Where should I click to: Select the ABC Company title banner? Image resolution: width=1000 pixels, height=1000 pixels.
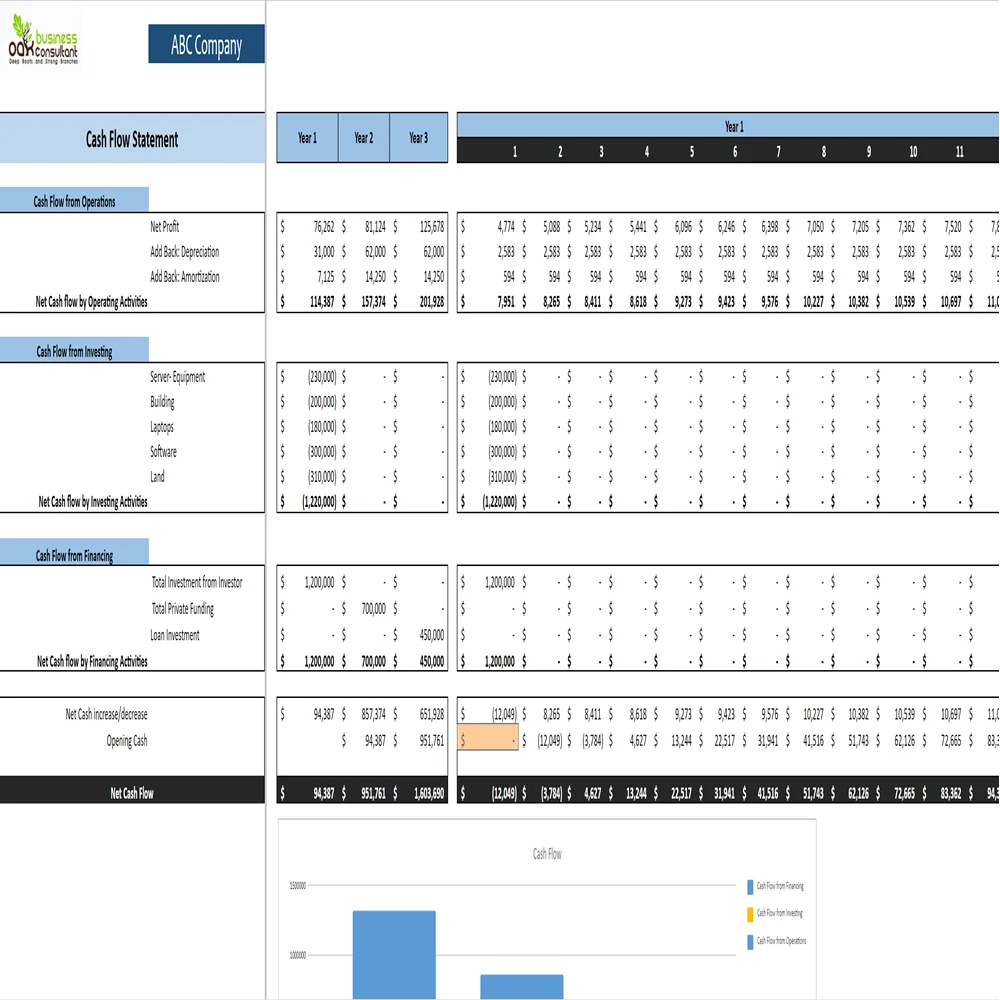click(206, 44)
